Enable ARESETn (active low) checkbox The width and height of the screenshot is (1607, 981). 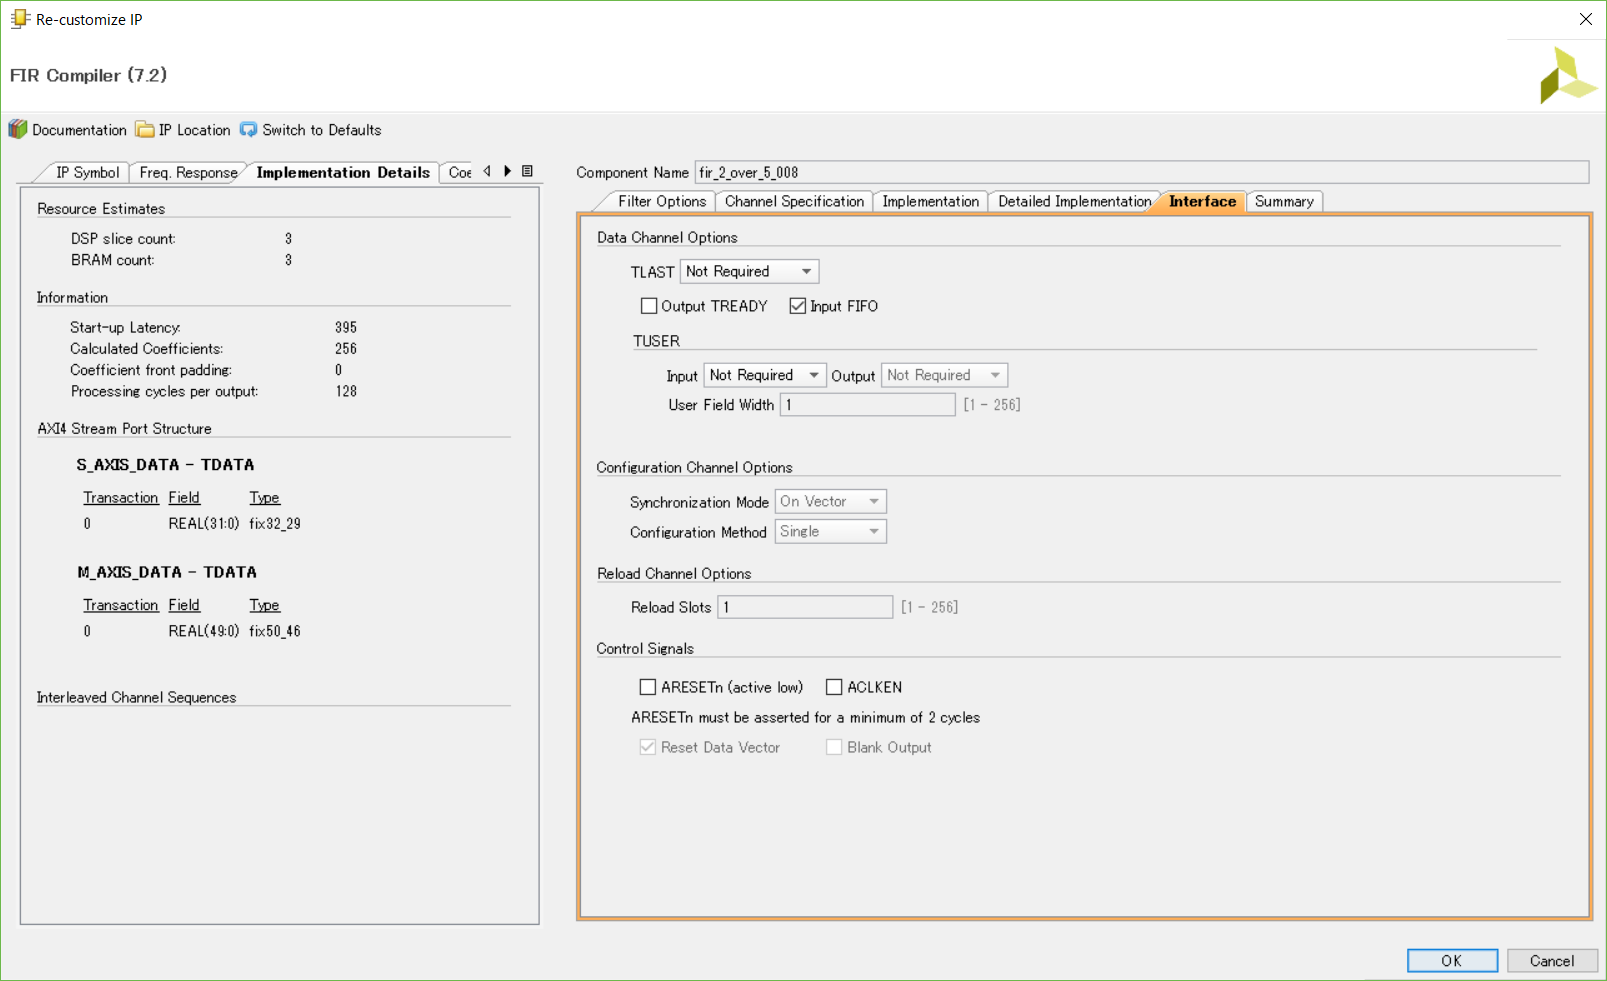(x=648, y=687)
